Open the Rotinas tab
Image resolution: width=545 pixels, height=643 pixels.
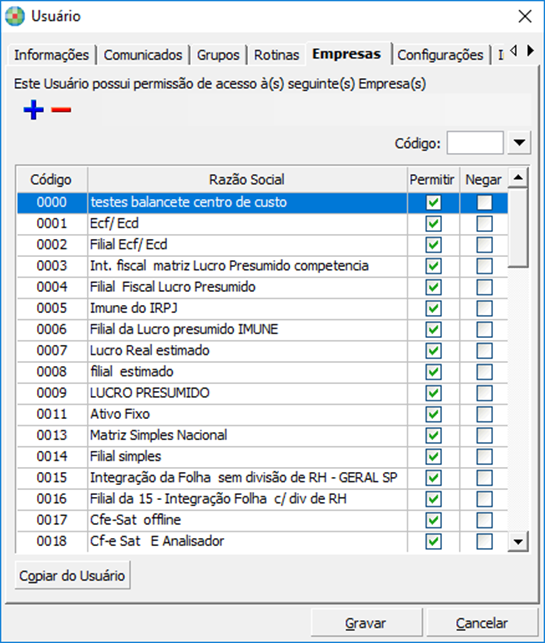tap(276, 55)
